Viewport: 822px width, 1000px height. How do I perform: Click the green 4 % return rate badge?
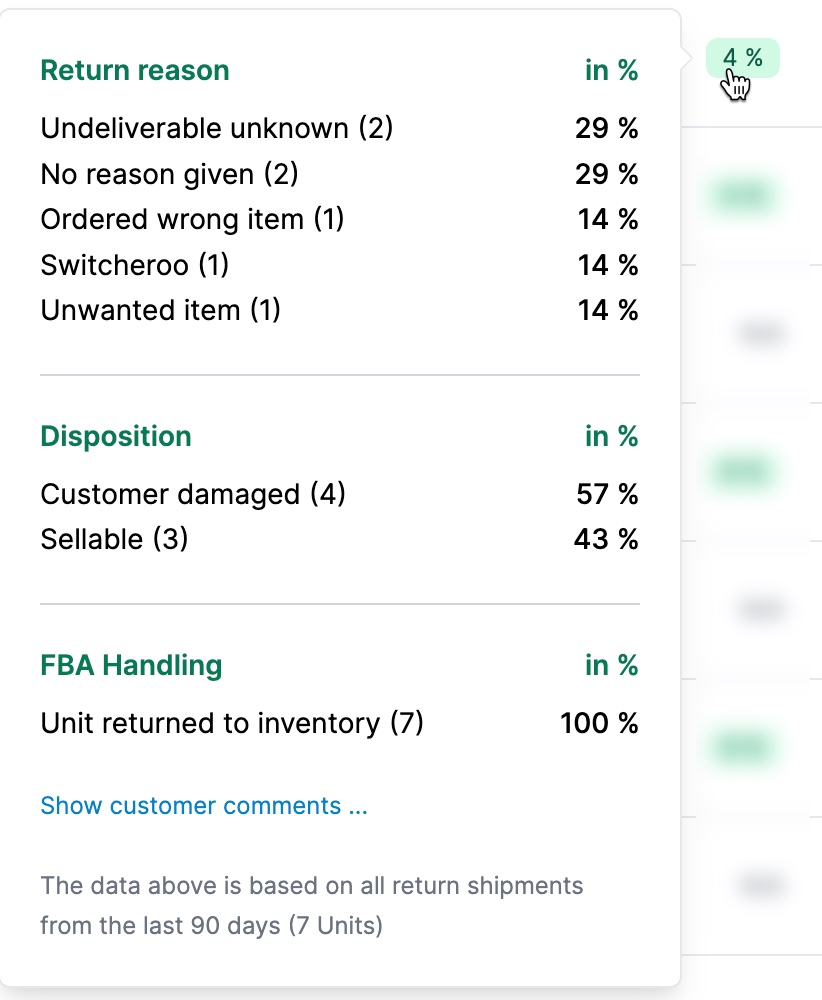(x=742, y=58)
